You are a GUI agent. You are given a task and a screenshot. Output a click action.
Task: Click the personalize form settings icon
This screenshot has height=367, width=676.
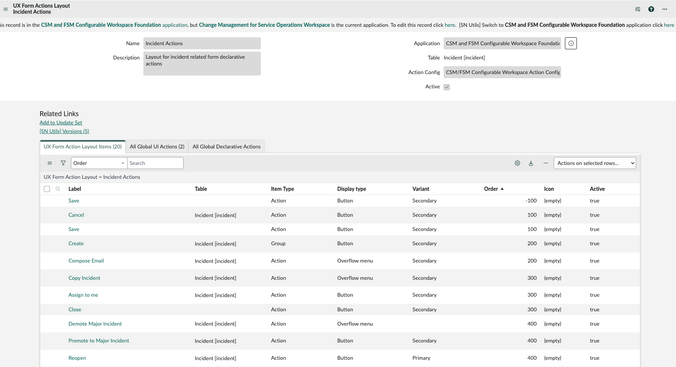click(x=638, y=9)
